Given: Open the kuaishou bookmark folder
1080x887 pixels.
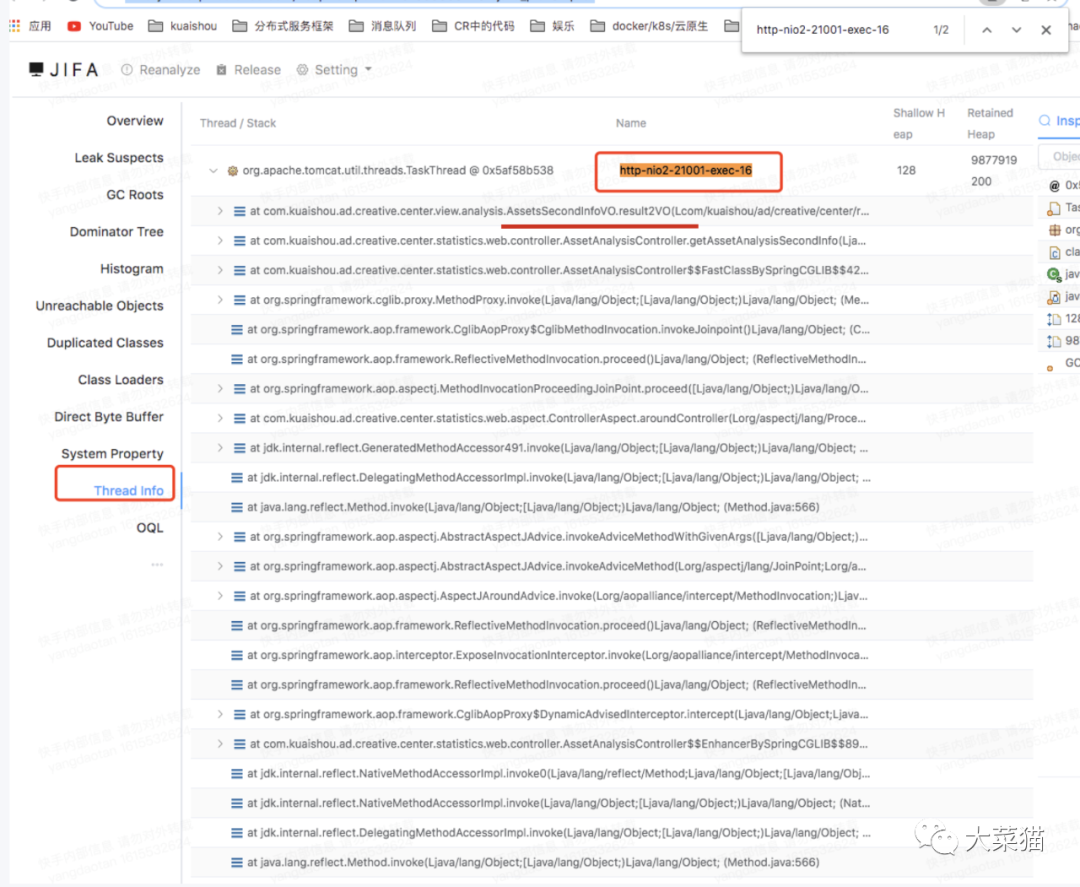Looking at the screenshot, I should 183,26.
